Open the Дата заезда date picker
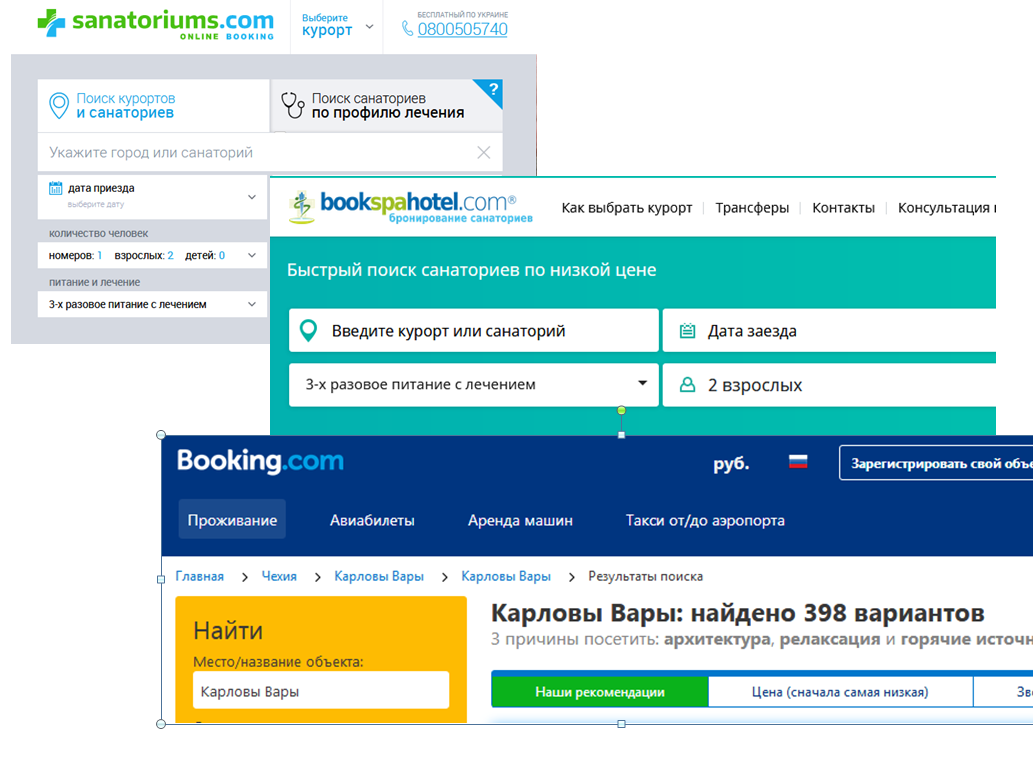The height and width of the screenshot is (771, 1033). 829,331
